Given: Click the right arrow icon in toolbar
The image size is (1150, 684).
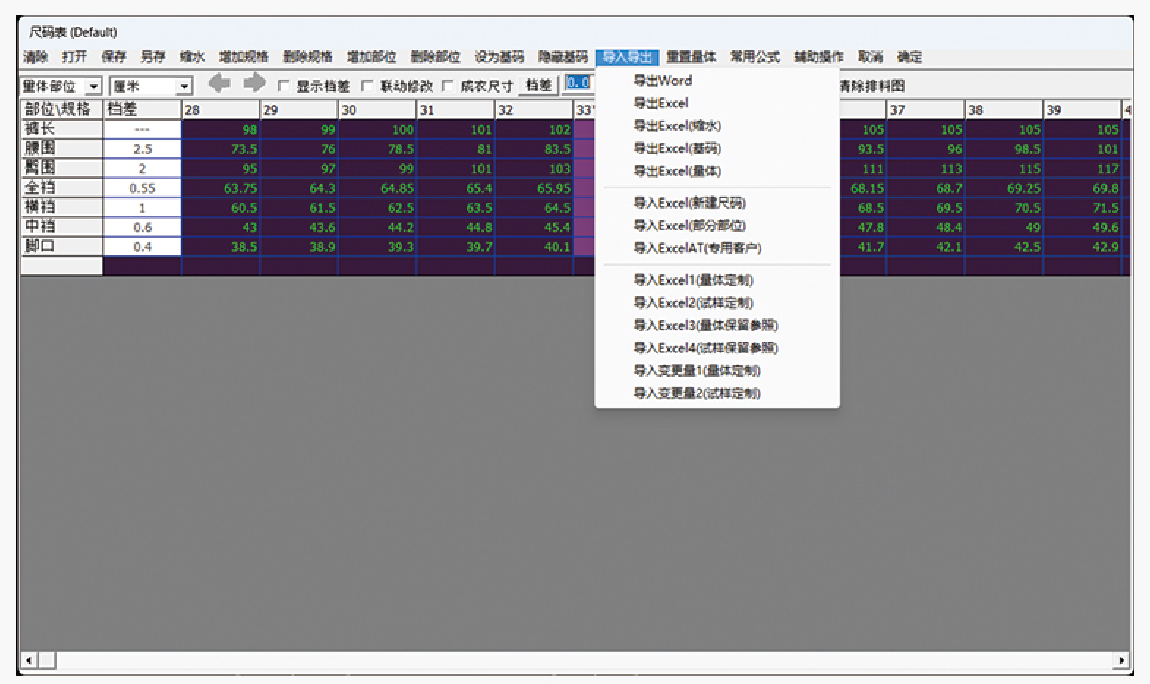Looking at the screenshot, I should click(x=255, y=85).
